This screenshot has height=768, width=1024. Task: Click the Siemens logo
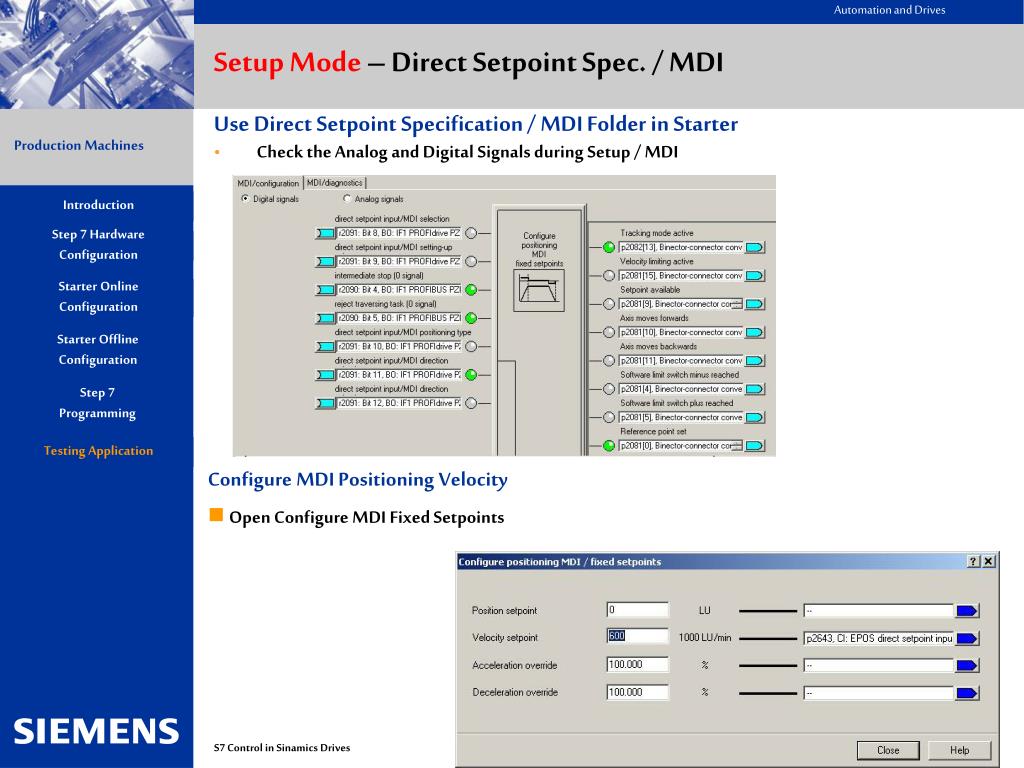coord(96,731)
